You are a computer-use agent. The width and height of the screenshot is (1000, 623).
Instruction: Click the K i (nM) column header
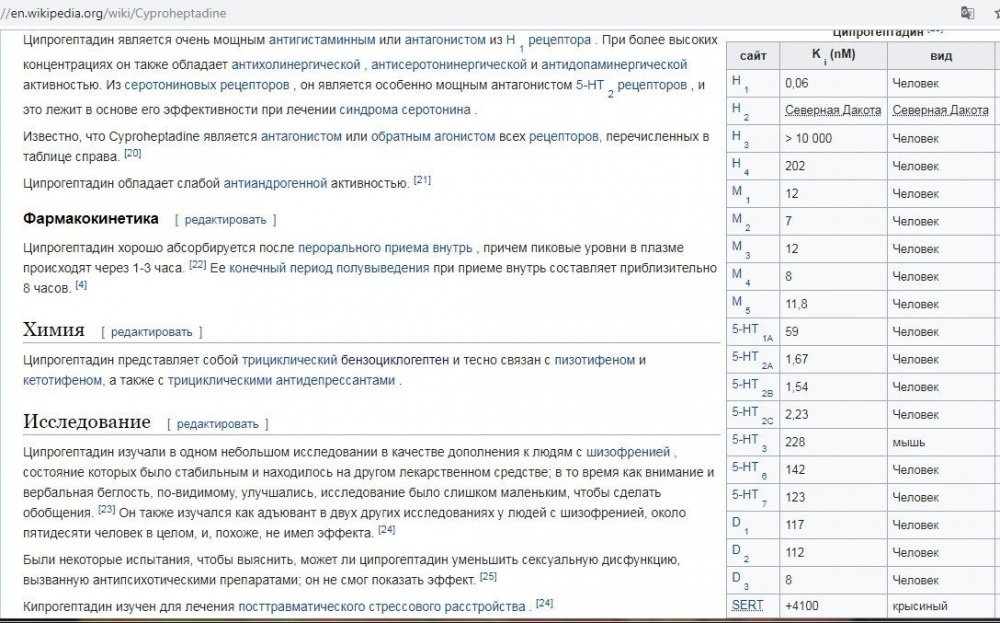833,55
